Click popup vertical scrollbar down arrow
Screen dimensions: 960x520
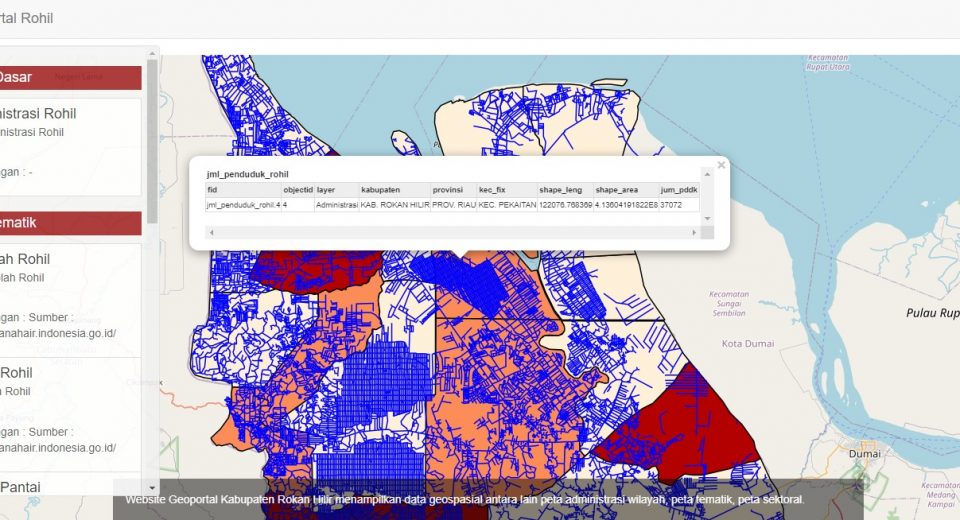707,219
